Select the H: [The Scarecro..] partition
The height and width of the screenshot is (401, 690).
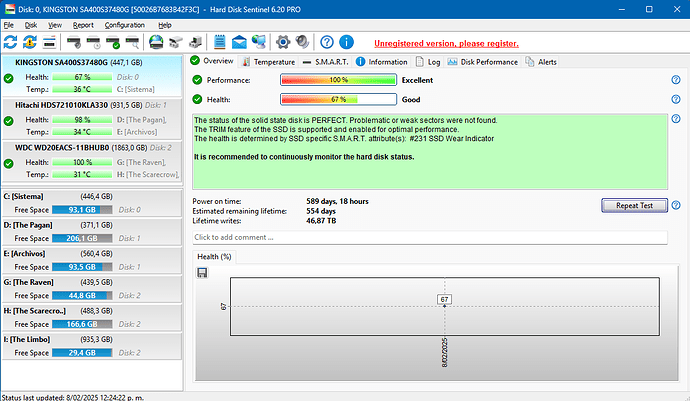[x=92, y=317]
